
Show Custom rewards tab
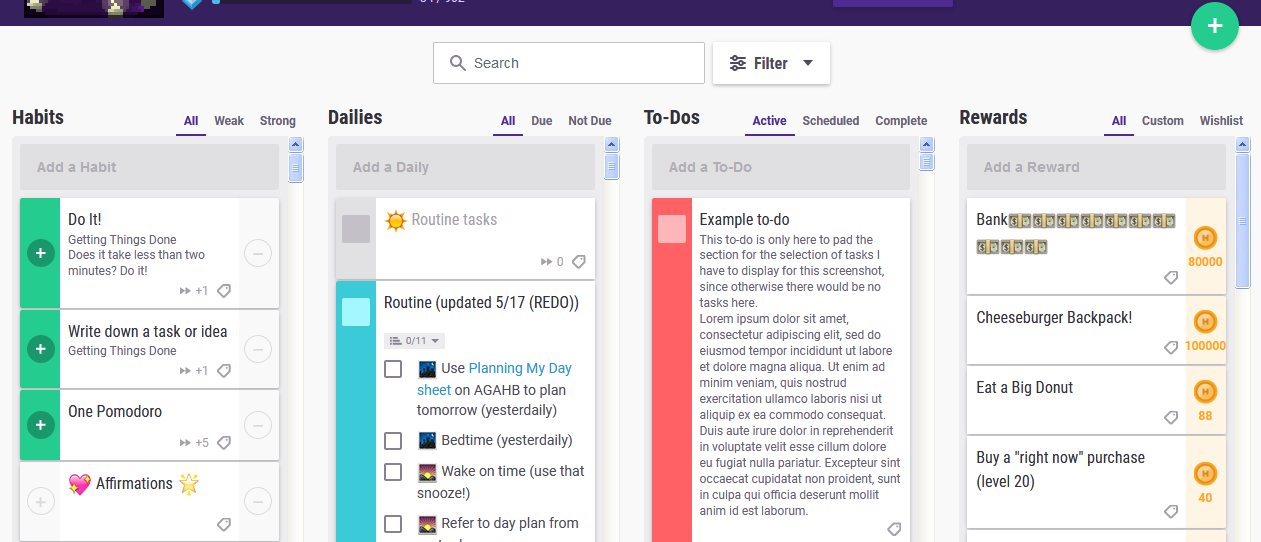tap(1163, 121)
